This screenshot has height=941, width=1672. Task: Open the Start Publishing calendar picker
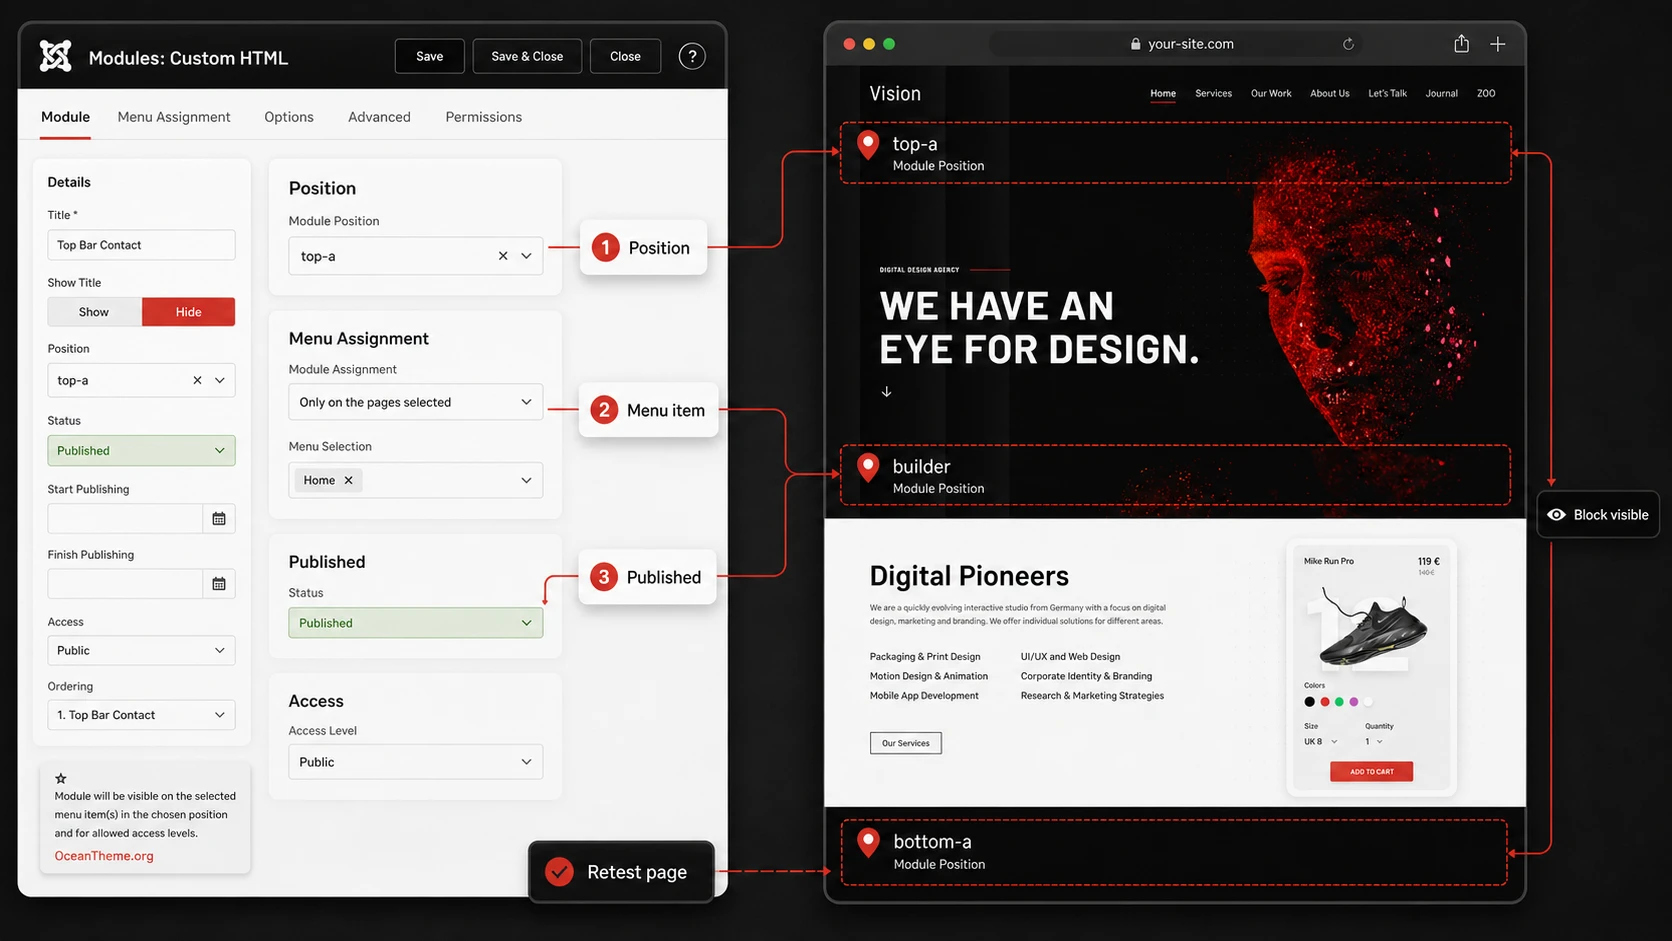[x=219, y=518]
